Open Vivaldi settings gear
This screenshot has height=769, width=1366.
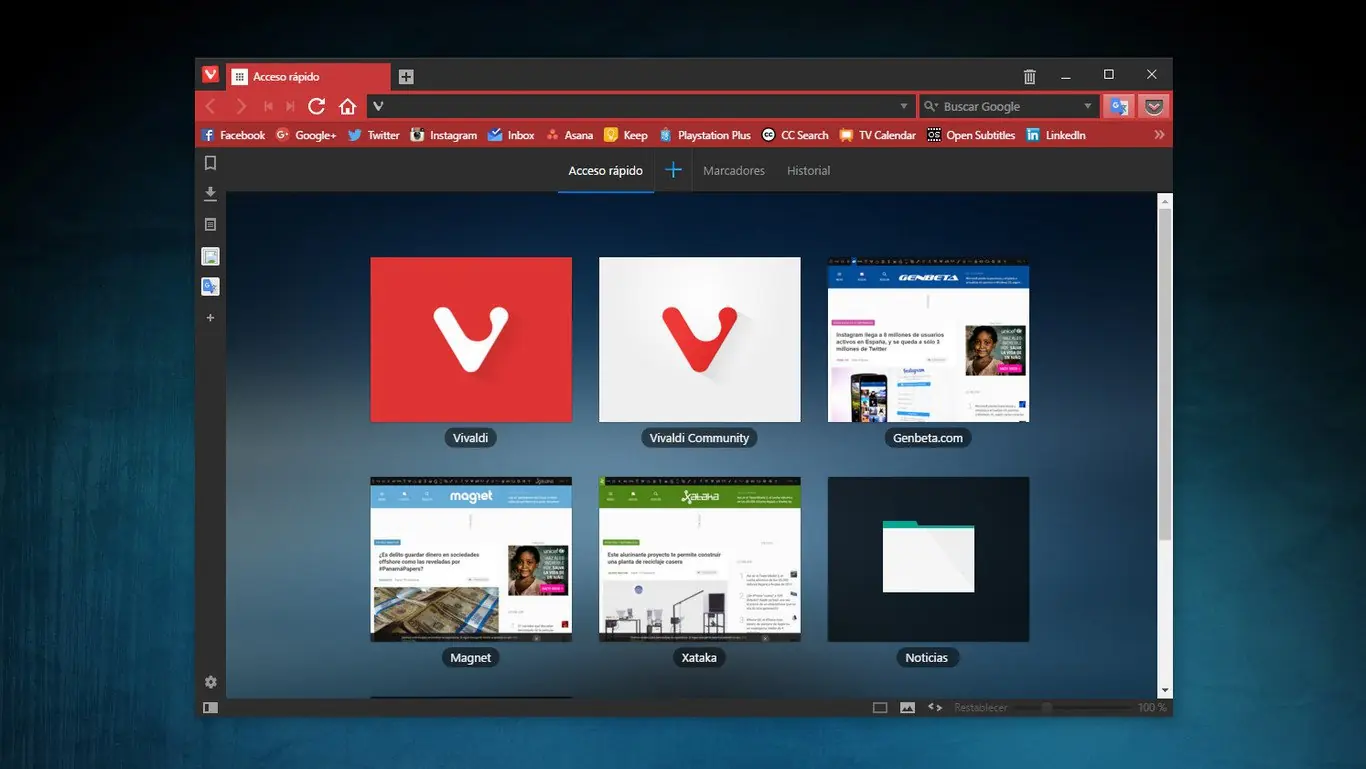(x=210, y=682)
